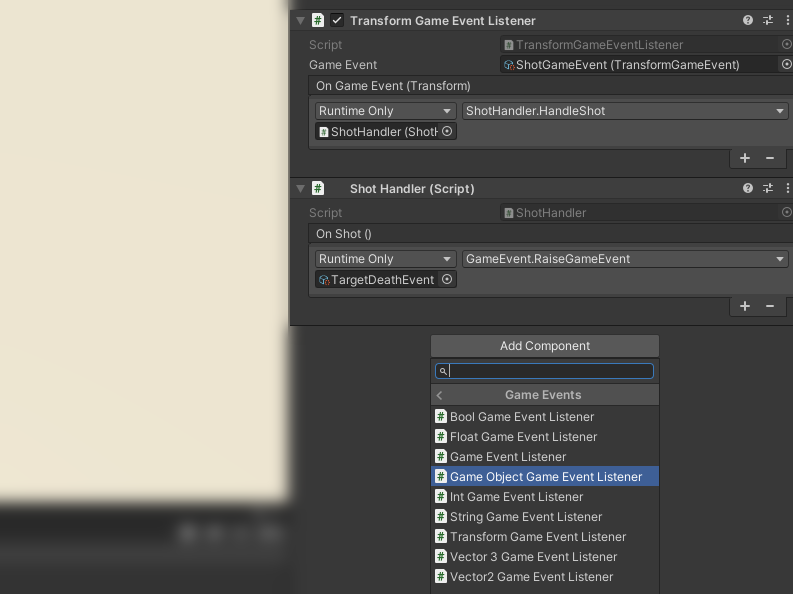Focus the component search field
Viewport: 793px width, 594px height.
point(544,371)
